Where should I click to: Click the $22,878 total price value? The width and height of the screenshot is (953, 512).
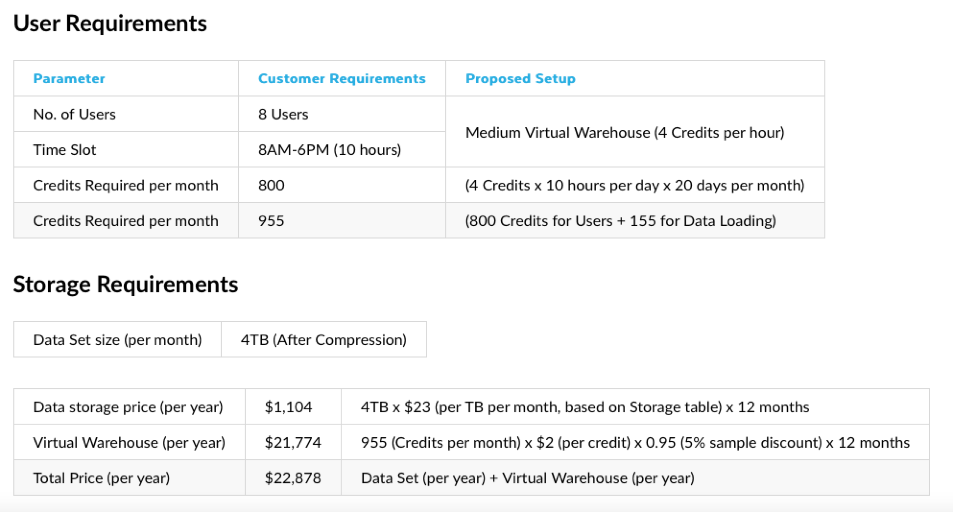293,478
